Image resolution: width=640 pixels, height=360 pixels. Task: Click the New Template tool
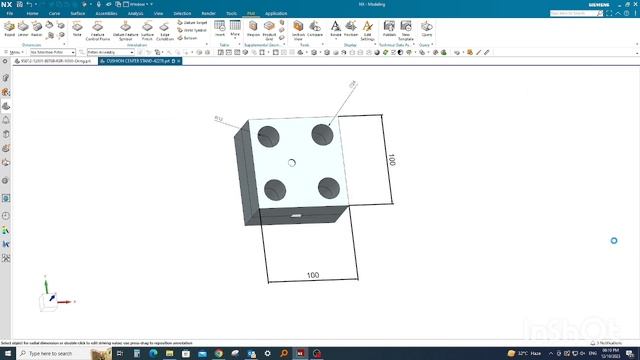(406, 31)
